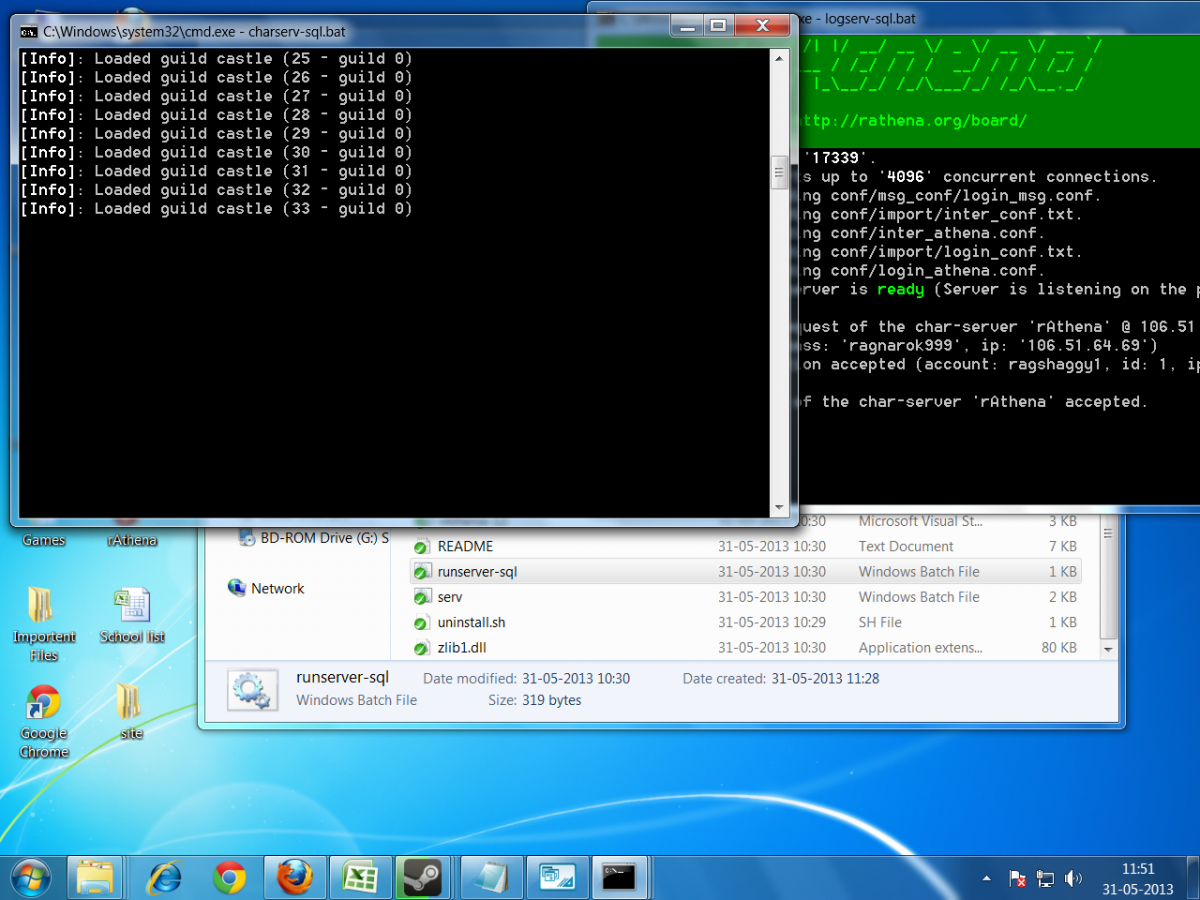The height and width of the screenshot is (900, 1200).
Task: Open Steam from the taskbar
Action: [x=423, y=878]
